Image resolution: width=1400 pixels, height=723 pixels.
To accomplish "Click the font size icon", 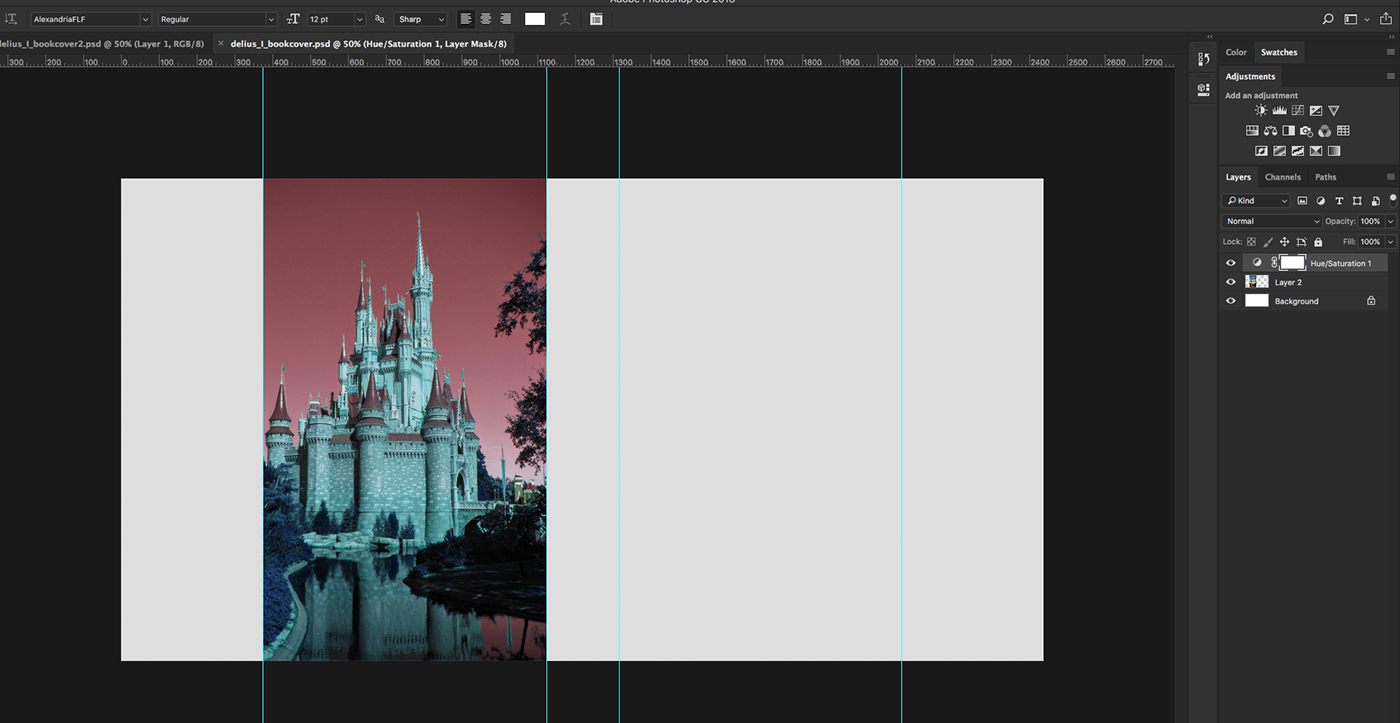I will click(293, 19).
